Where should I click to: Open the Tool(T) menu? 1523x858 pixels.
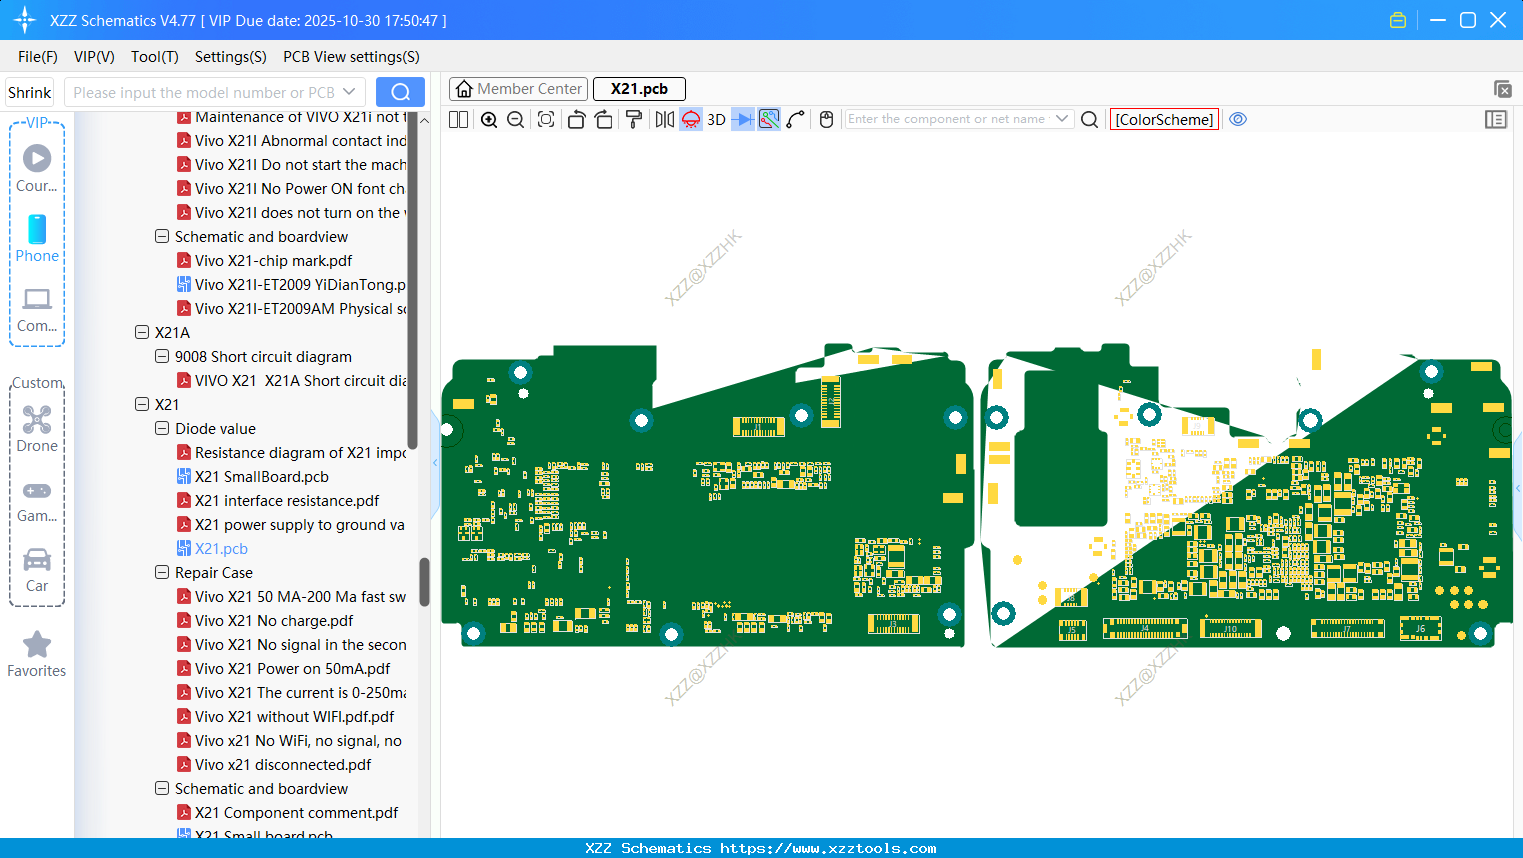[155, 57]
